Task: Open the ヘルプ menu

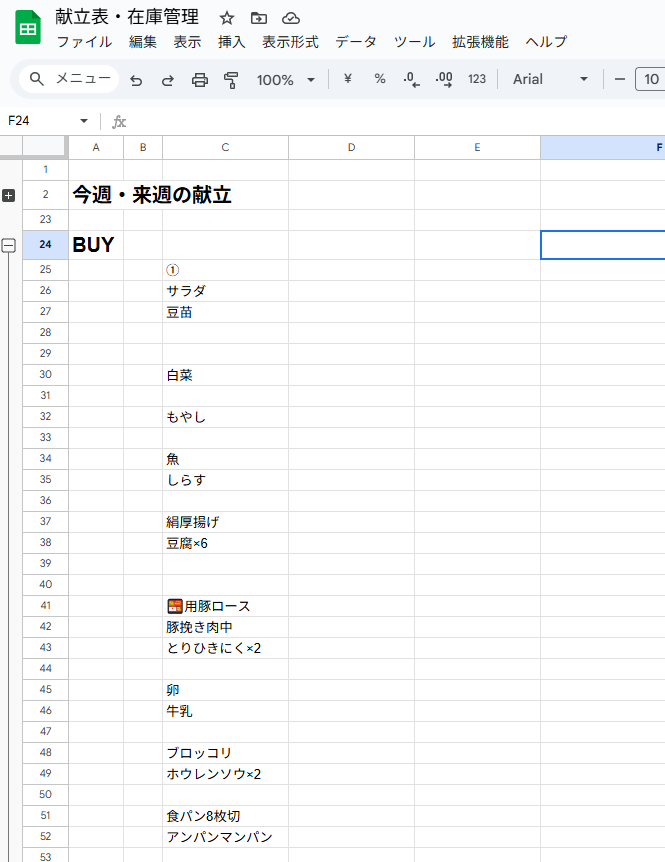Action: click(x=546, y=42)
